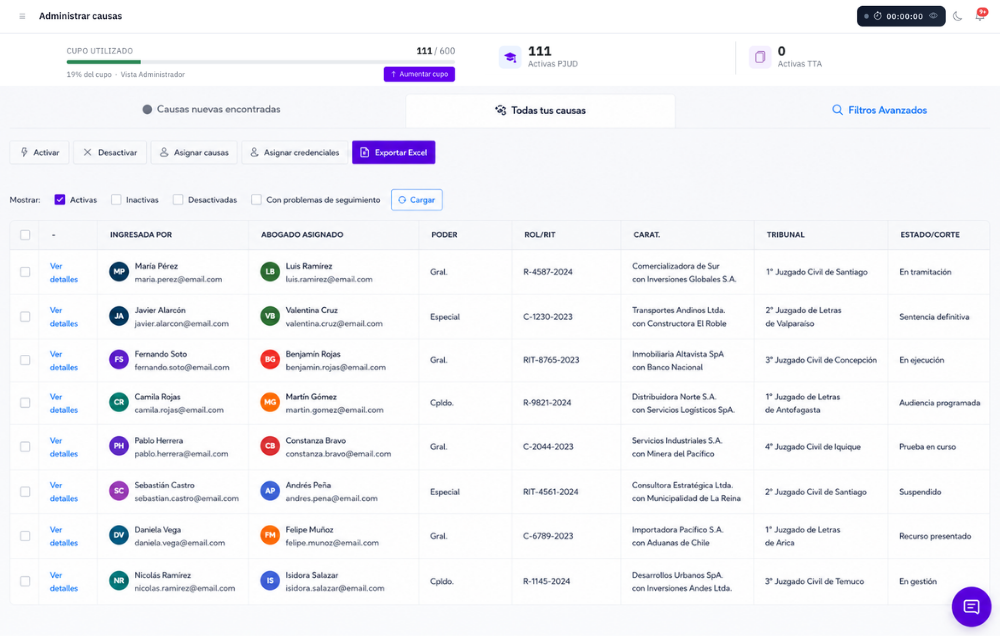Viewport: 1000px width, 636px height.
Task: Select Todas tus causas tab
Action: 540,110
